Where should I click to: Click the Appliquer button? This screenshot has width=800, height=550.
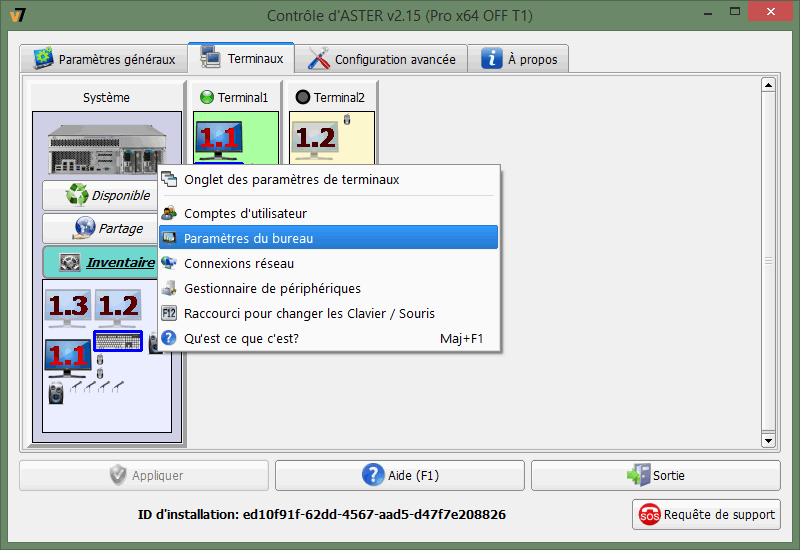(x=144, y=476)
